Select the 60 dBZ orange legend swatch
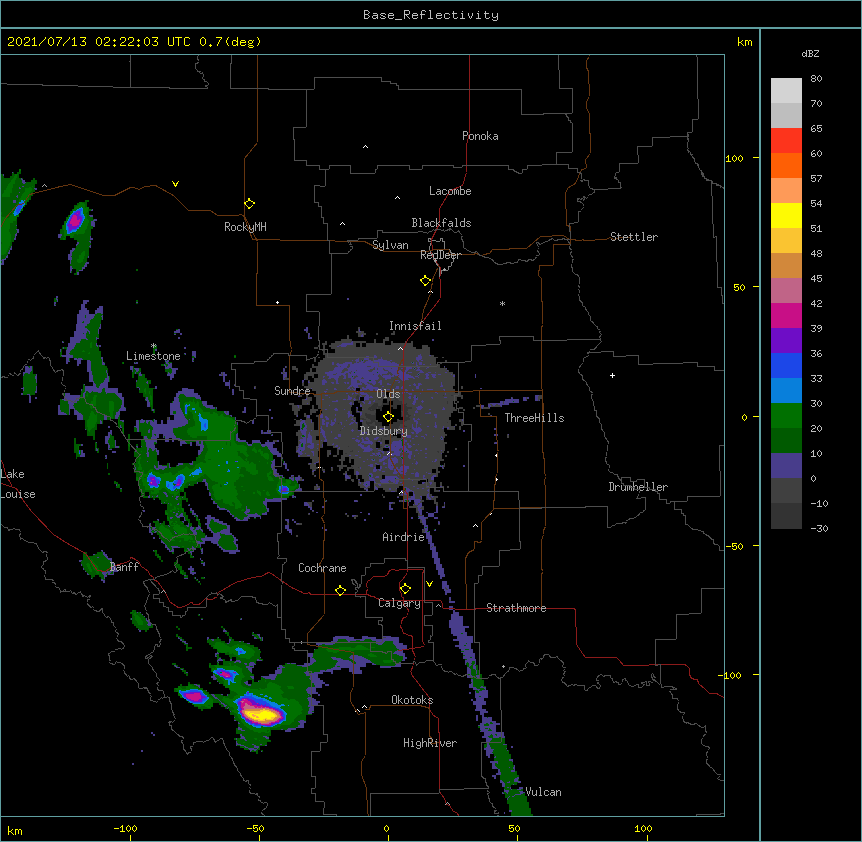Viewport: 862px width, 842px height. [x=786, y=165]
